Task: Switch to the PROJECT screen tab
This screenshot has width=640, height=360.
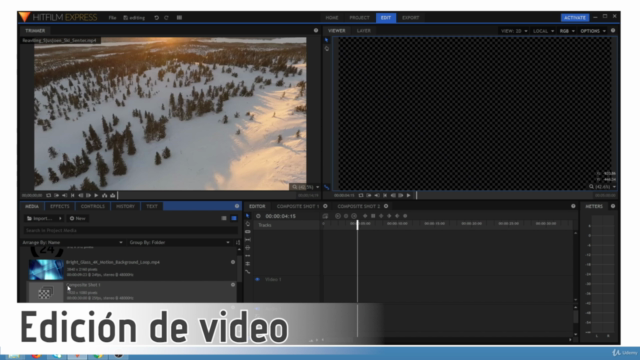Action: [x=359, y=18]
